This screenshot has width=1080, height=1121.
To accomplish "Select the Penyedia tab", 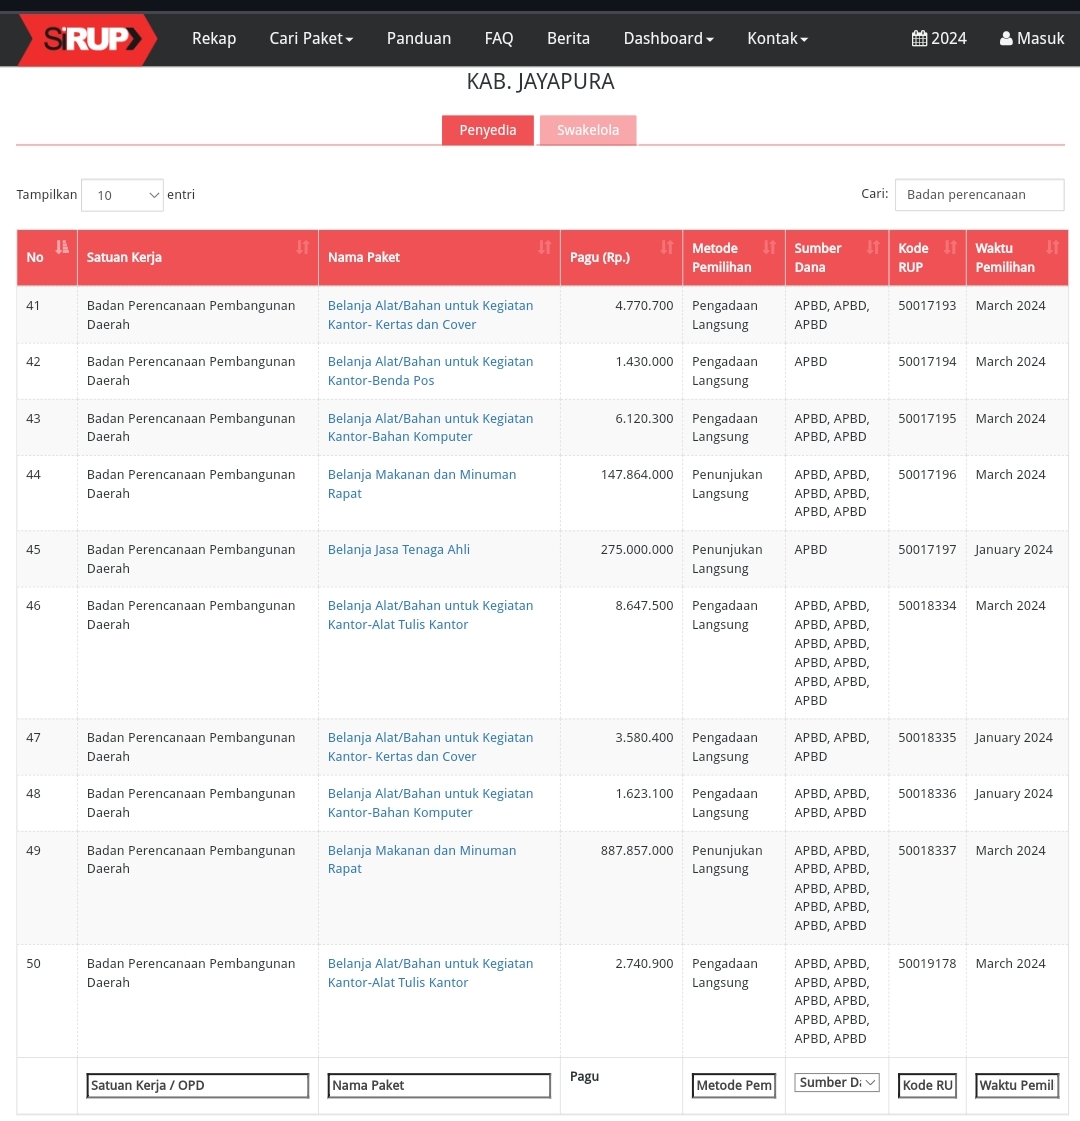I will tap(488, 130).
